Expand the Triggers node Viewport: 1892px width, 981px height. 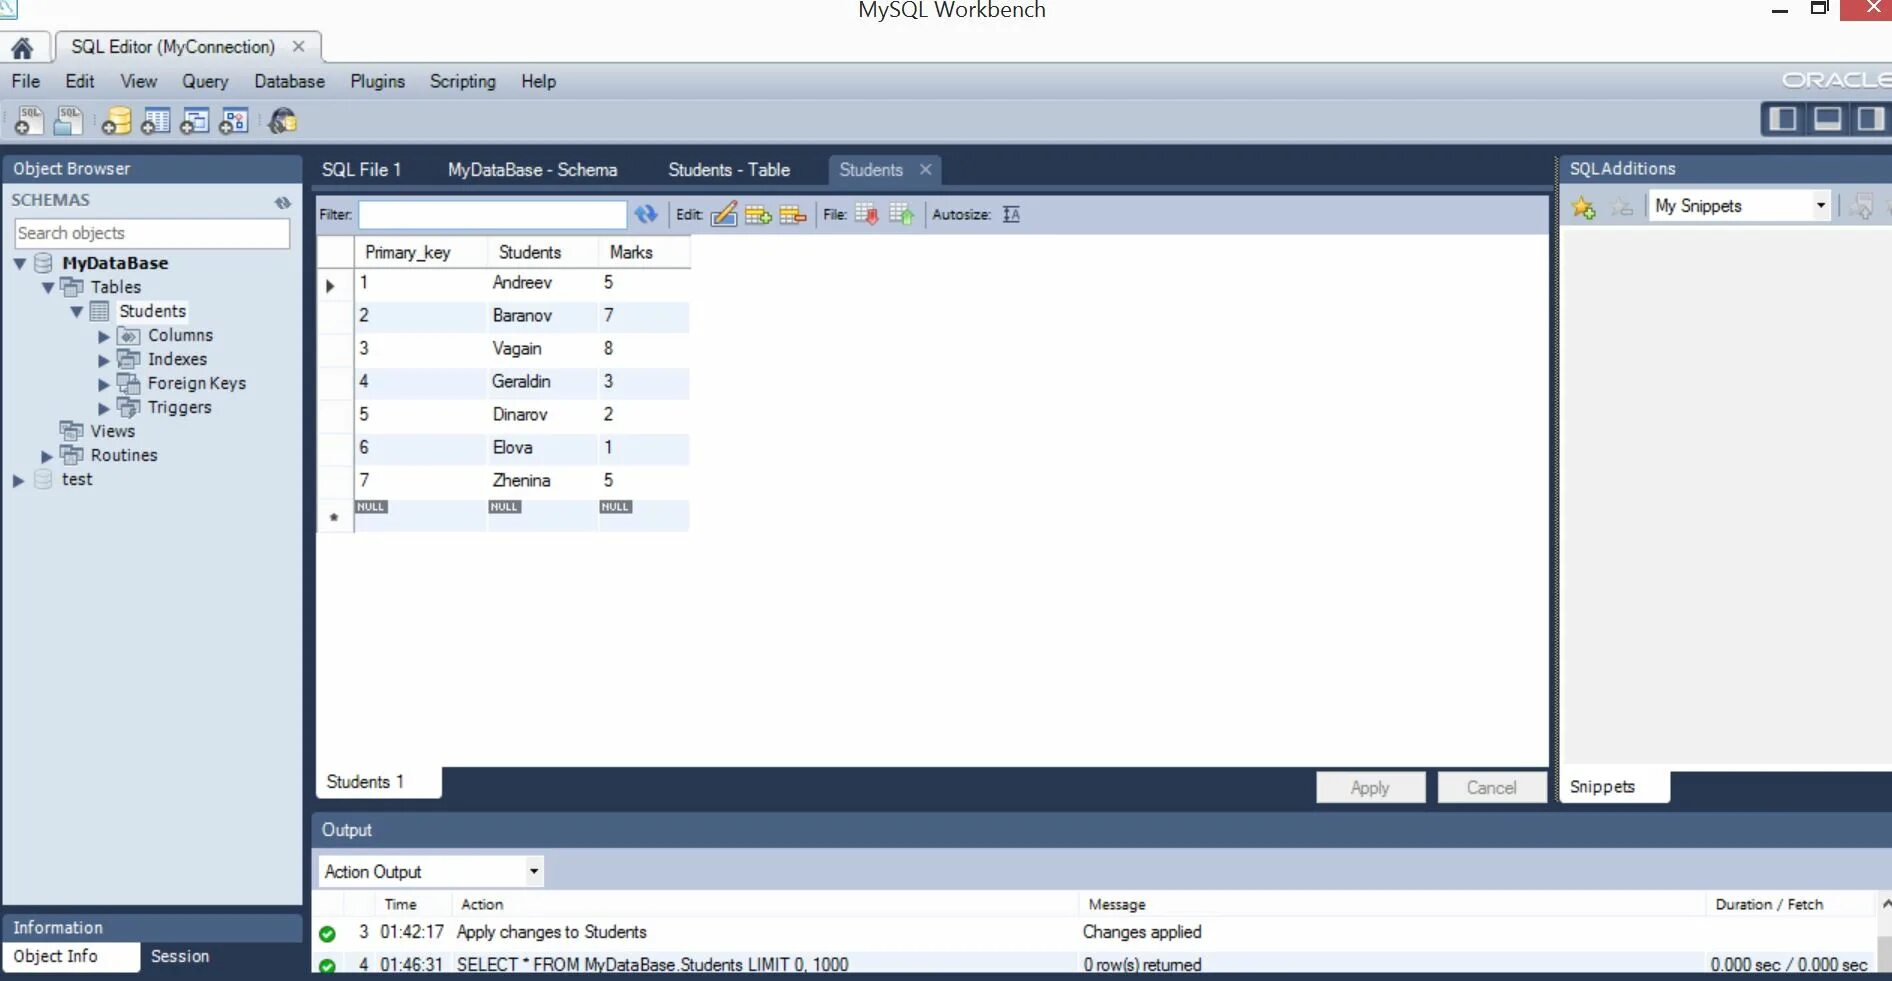(x=104, y=408)
